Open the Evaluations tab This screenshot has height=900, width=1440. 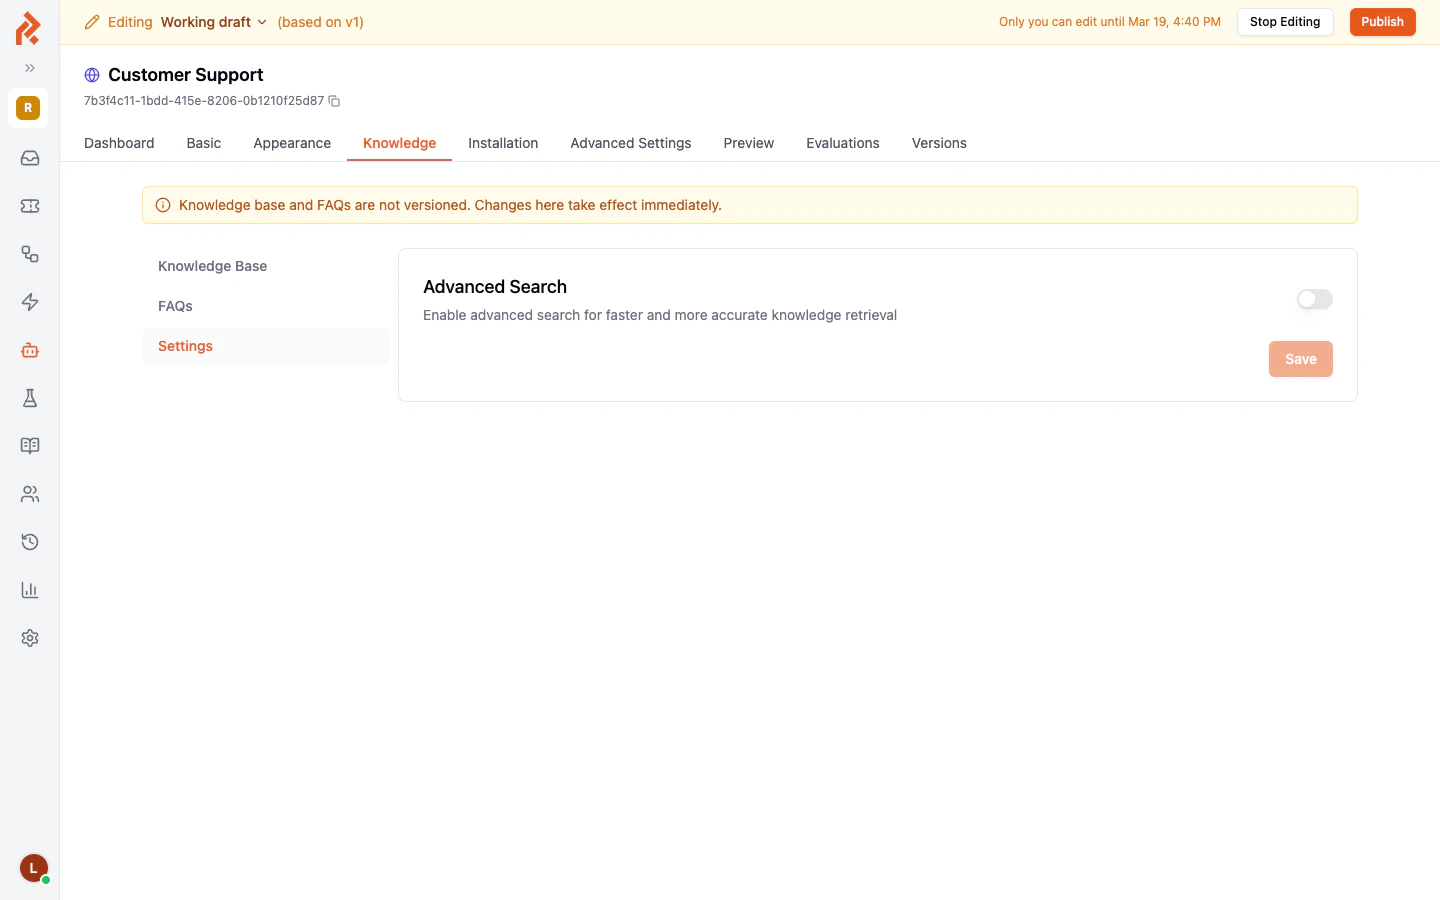842,143
